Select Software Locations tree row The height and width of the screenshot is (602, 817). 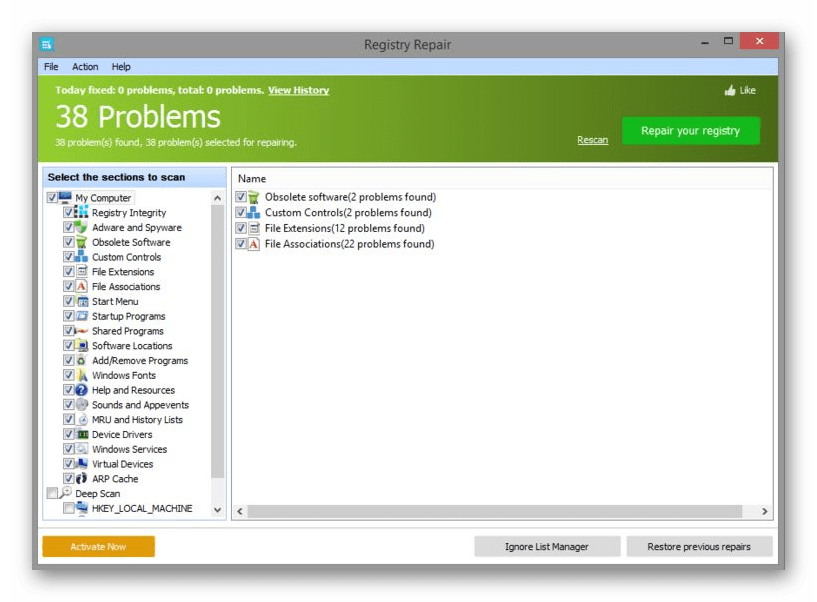click(x=132, y=346)
